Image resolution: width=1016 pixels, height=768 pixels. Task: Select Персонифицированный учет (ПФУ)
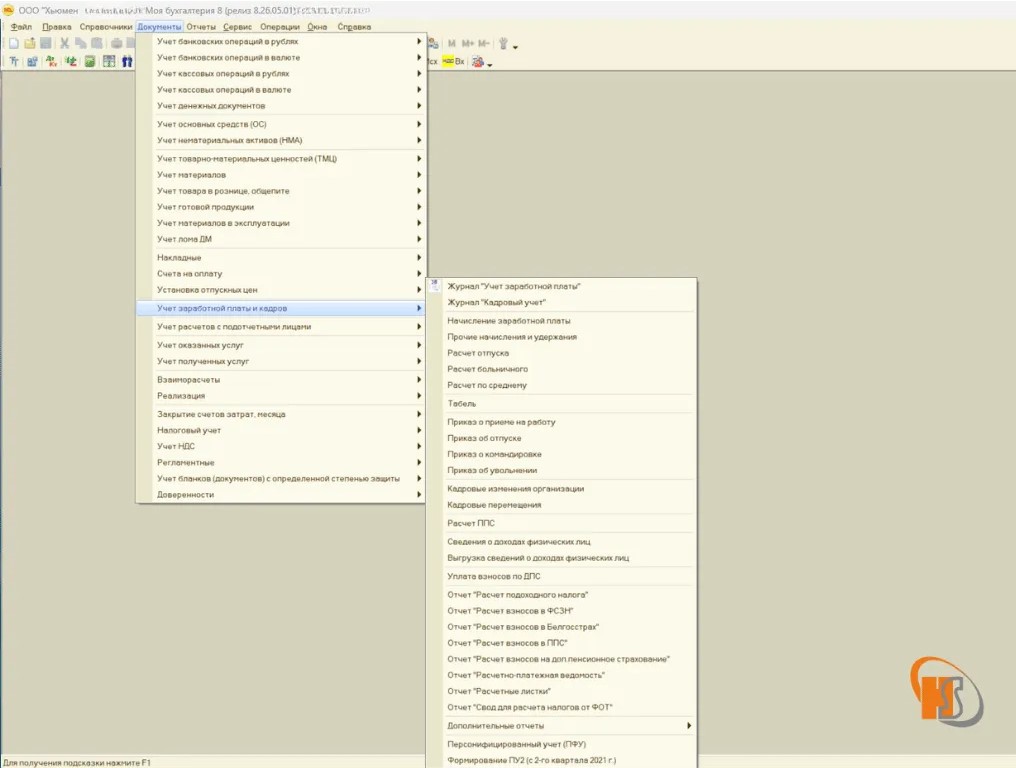[x=562, y=744]
